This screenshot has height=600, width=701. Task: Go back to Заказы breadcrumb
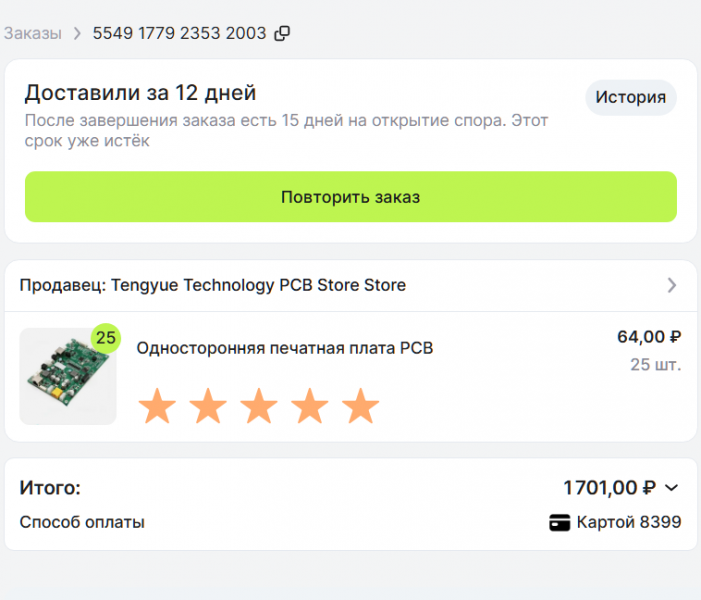click(x=32, y=33)
